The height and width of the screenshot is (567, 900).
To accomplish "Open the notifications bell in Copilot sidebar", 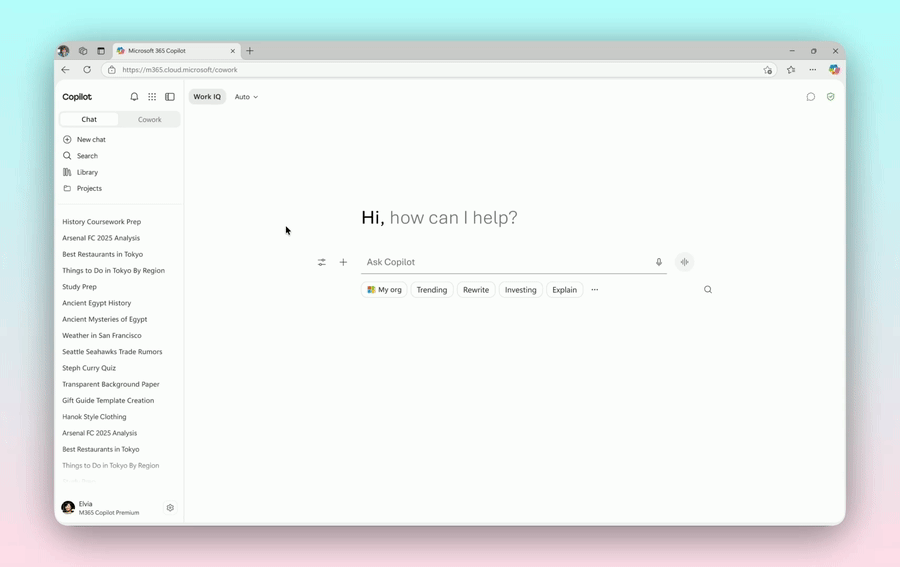I will (134, 97).
